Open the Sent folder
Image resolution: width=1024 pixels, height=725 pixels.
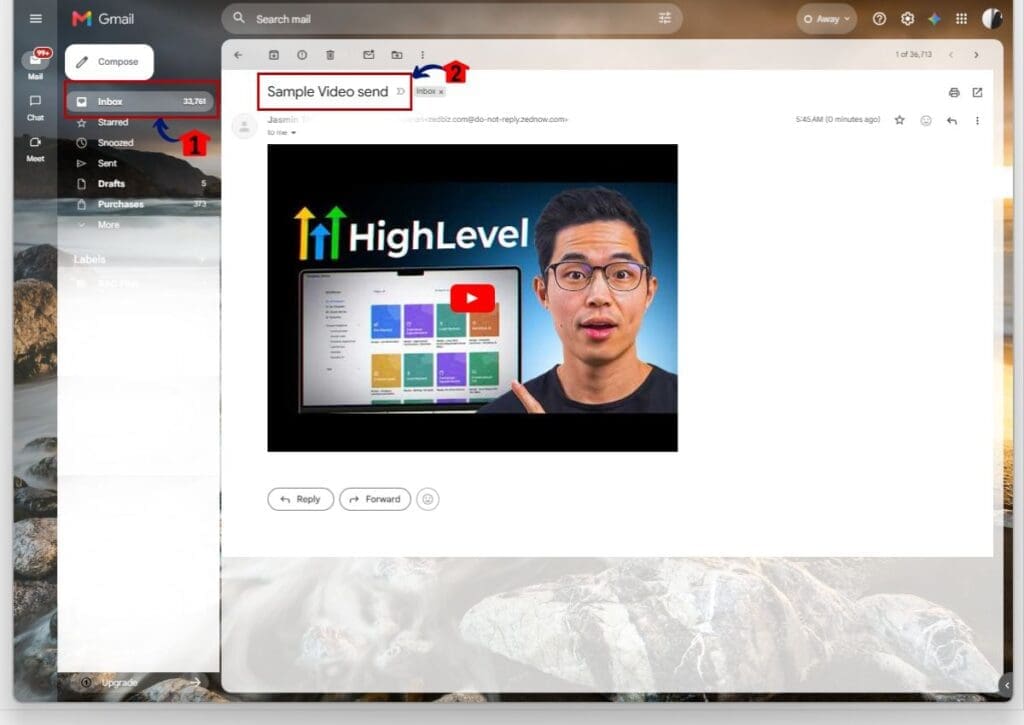(107, 163)
